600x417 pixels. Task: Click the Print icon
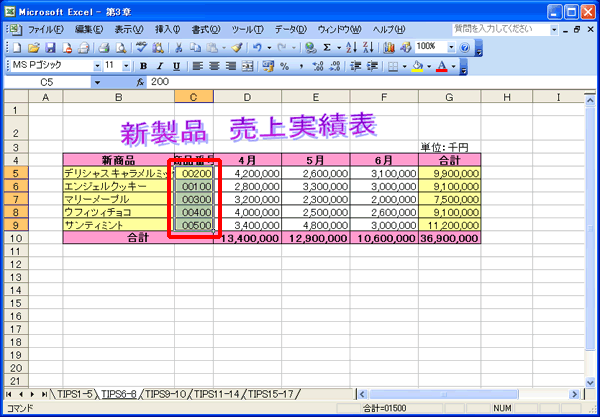tap(103, 47)
